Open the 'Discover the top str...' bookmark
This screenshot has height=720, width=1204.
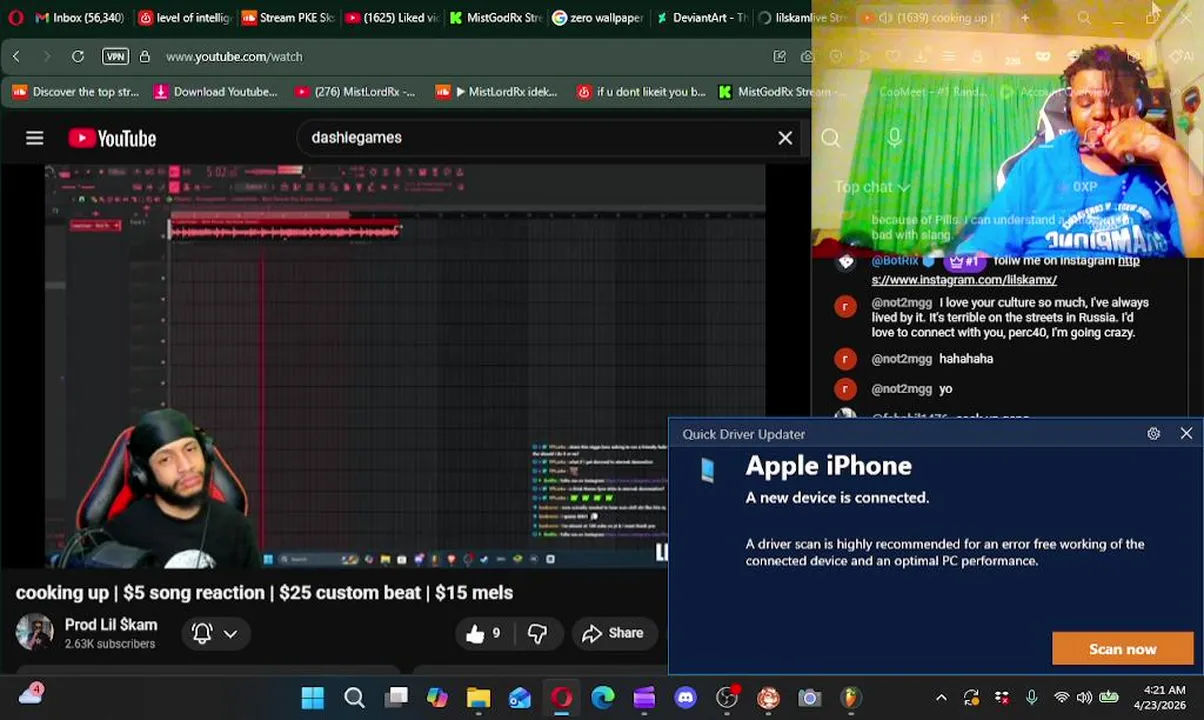75,92
